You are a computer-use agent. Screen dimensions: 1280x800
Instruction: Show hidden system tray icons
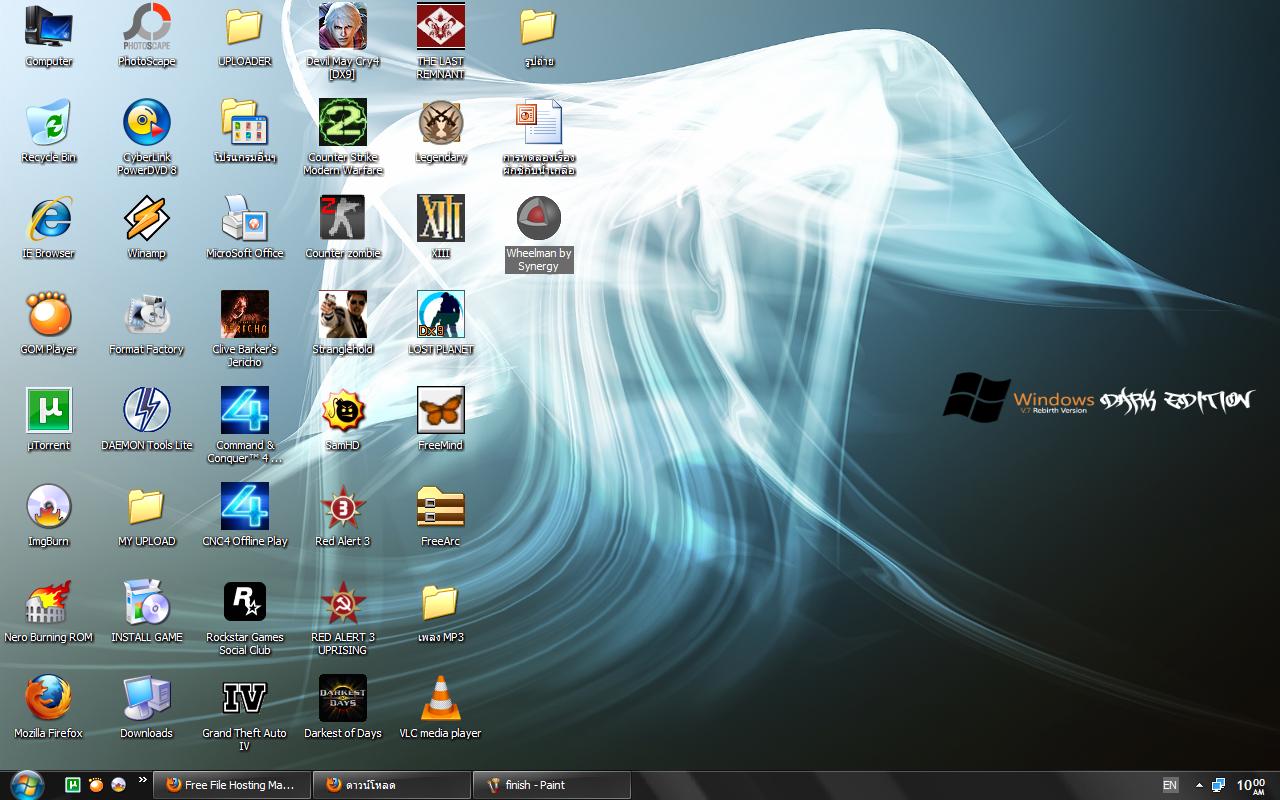tap(1199, 785)
